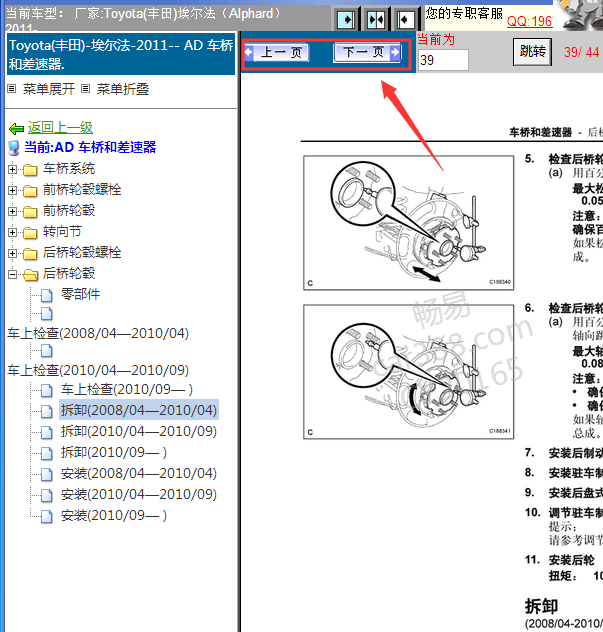Expand the 转向节 folder
This screenshot has width=603, height=632.
tap(12, 232)
